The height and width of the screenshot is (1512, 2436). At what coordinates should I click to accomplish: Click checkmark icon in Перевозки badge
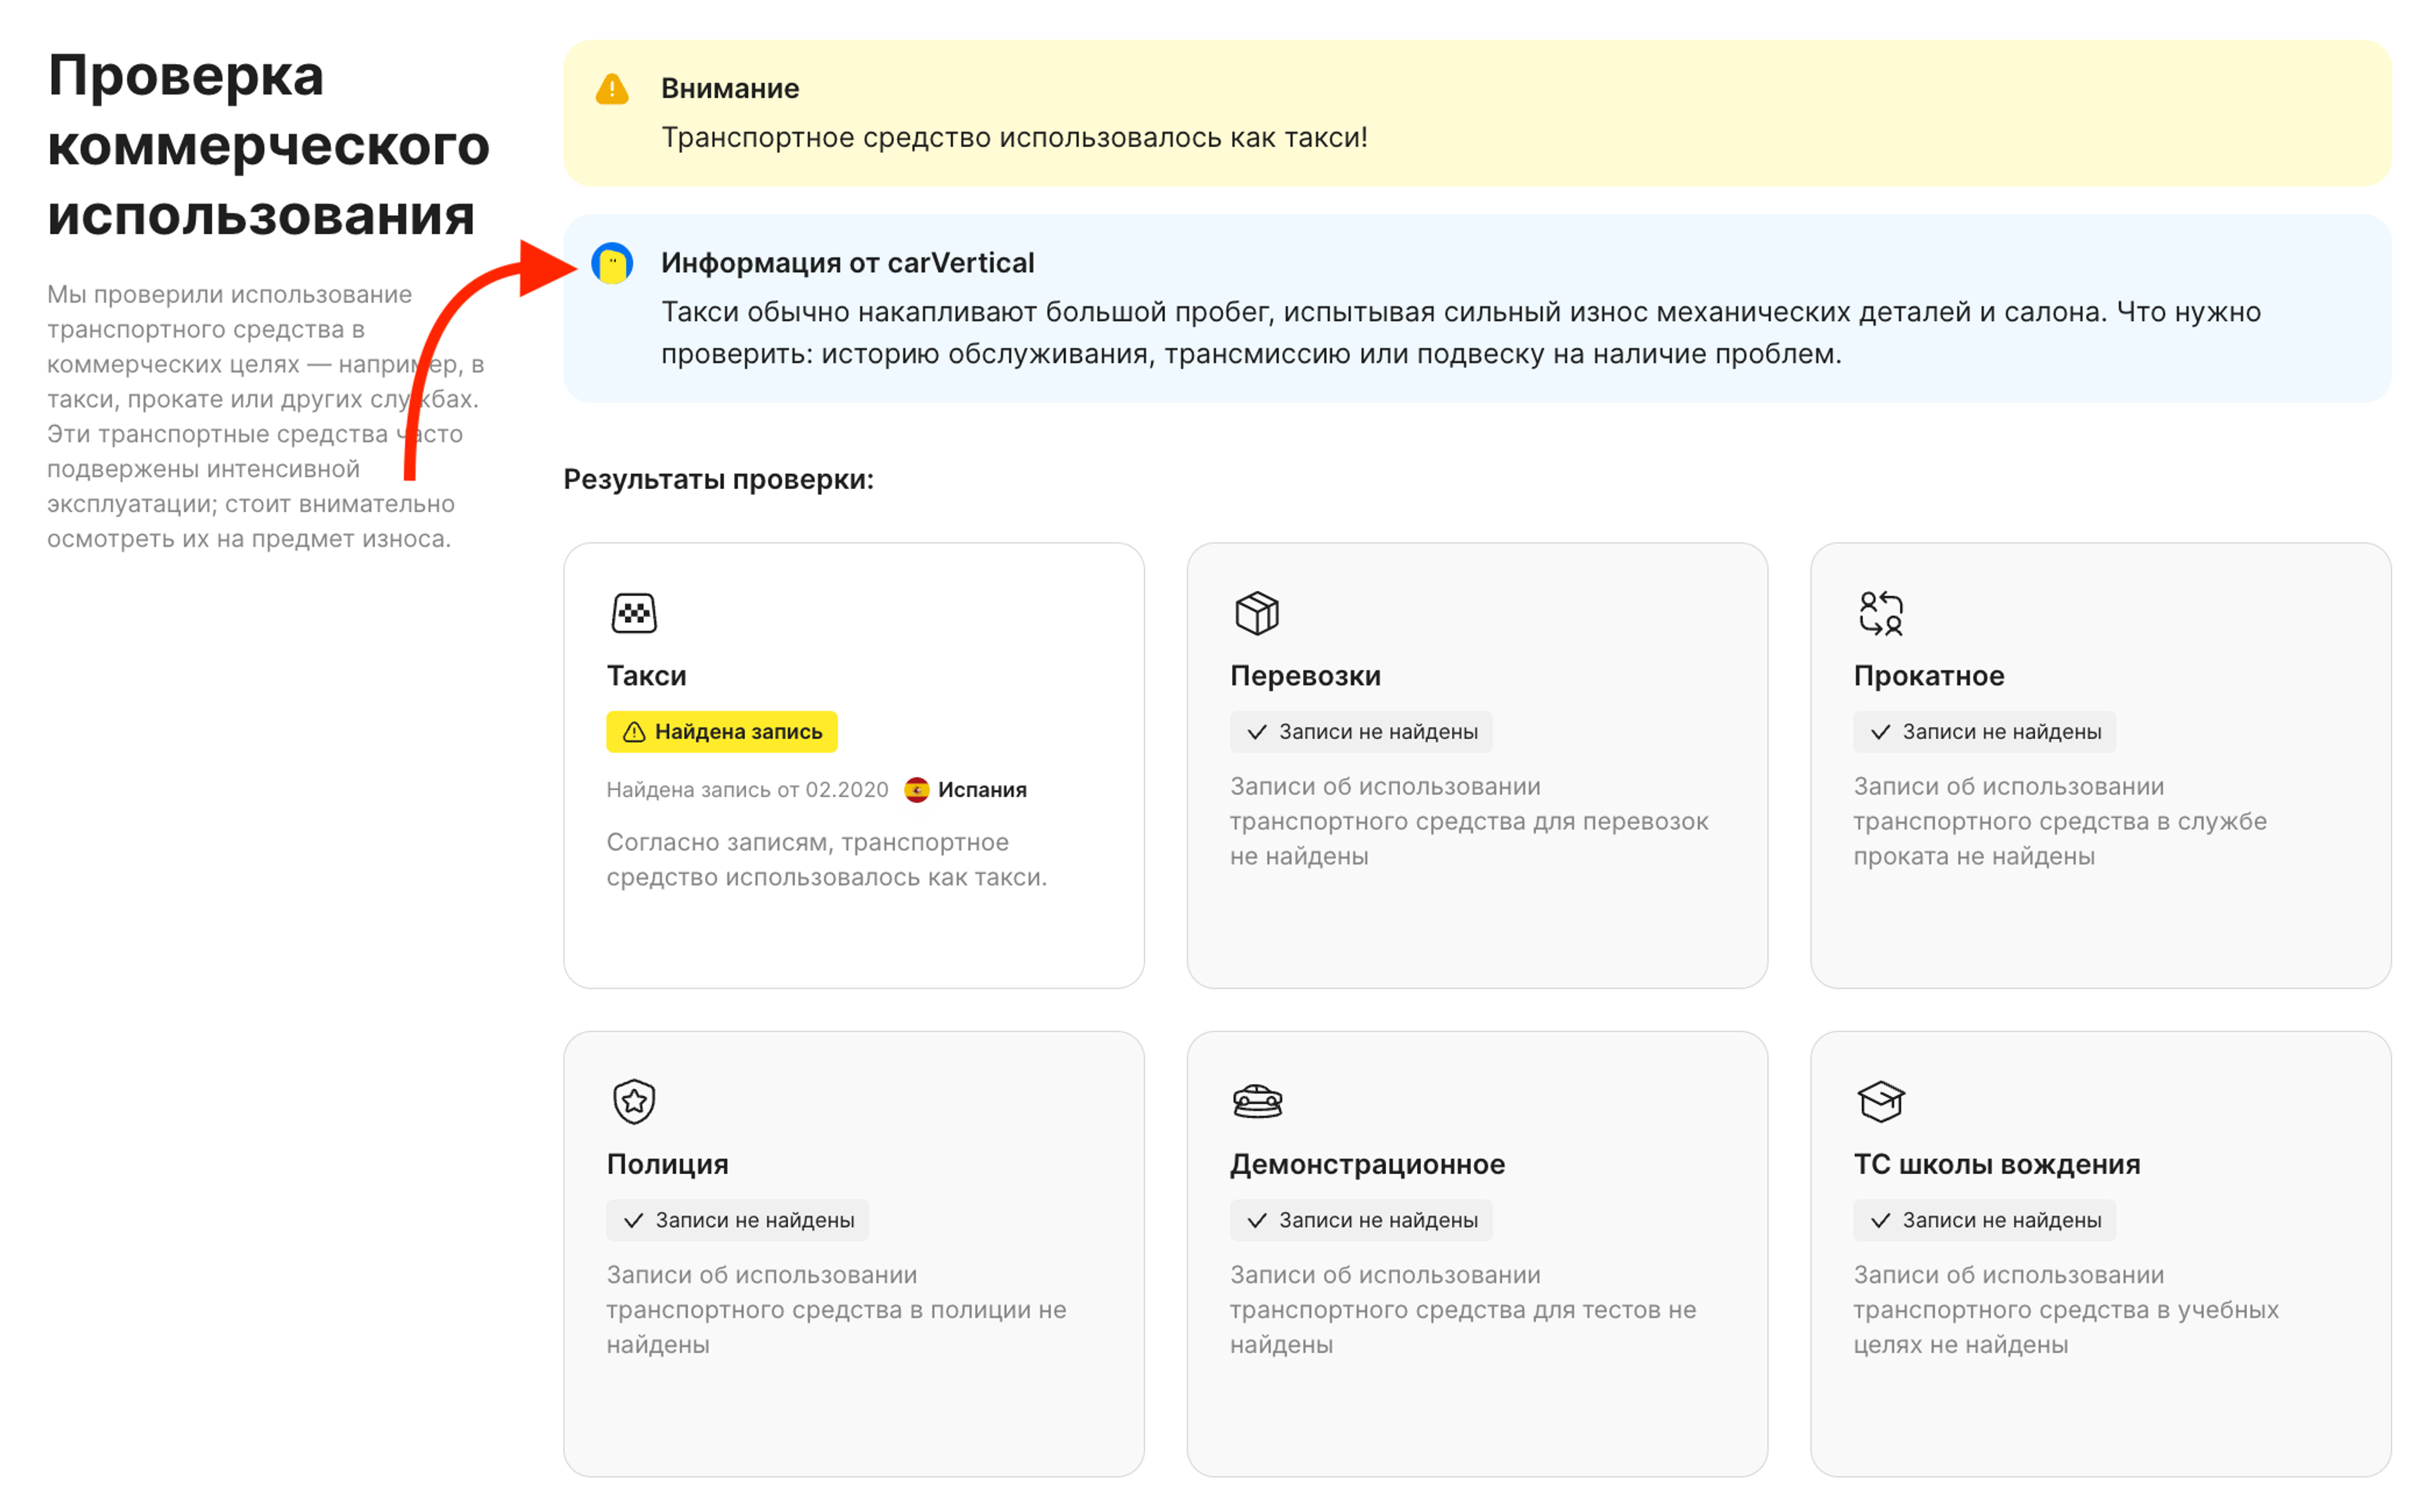point(1257,732)
